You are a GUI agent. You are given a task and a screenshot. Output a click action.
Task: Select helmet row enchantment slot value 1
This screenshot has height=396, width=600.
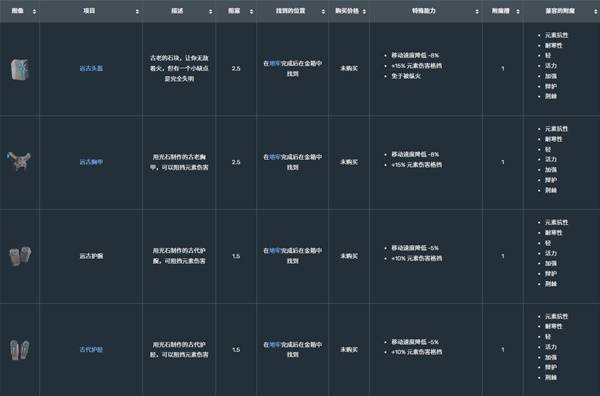pyautogui.click(x=503, y=68)
